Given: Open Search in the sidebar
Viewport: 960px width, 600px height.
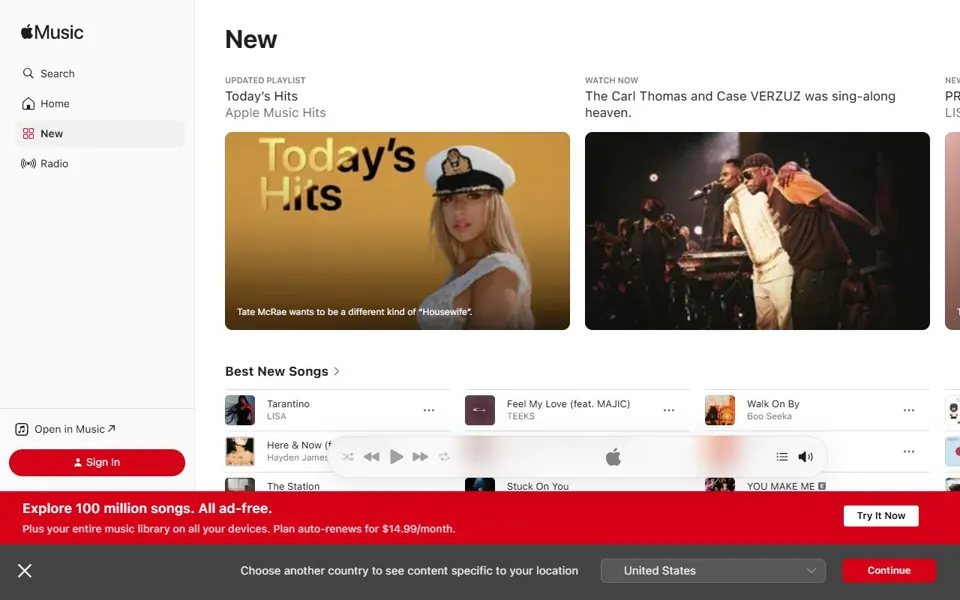Looking at the screenshot, I should click(x=99, y=73).
